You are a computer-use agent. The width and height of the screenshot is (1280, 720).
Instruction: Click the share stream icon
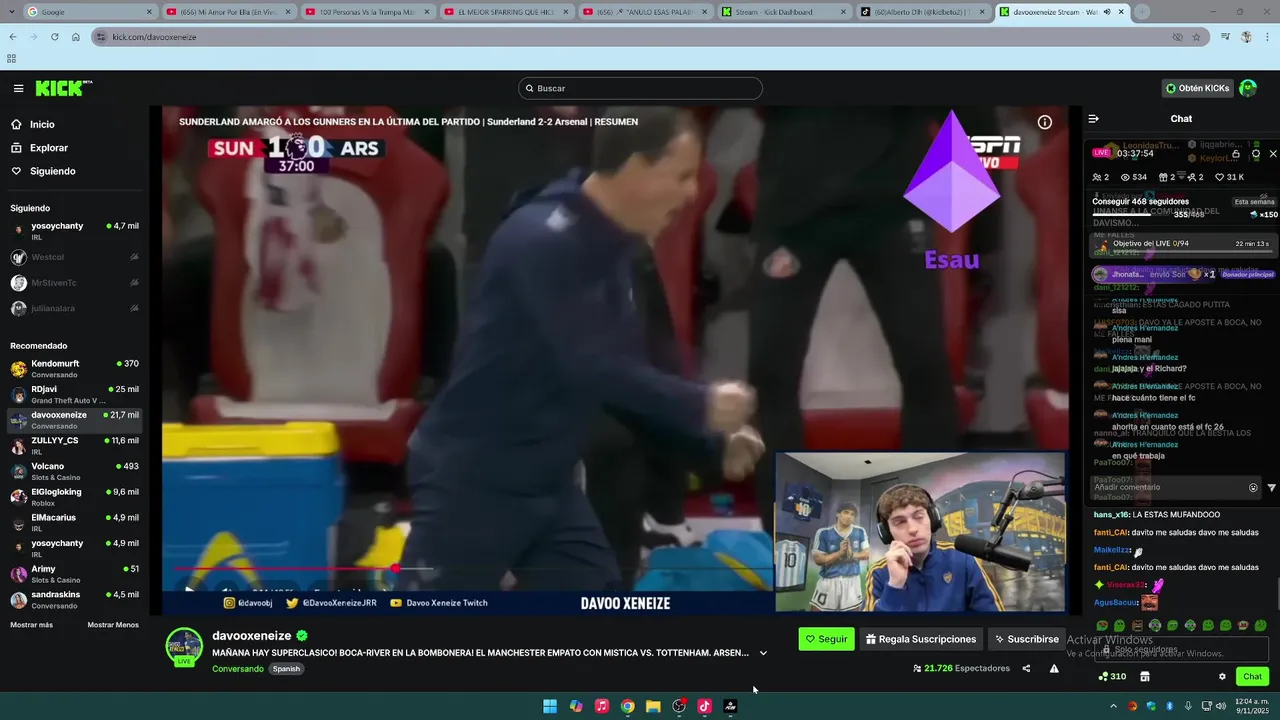tap(1026, 669)
